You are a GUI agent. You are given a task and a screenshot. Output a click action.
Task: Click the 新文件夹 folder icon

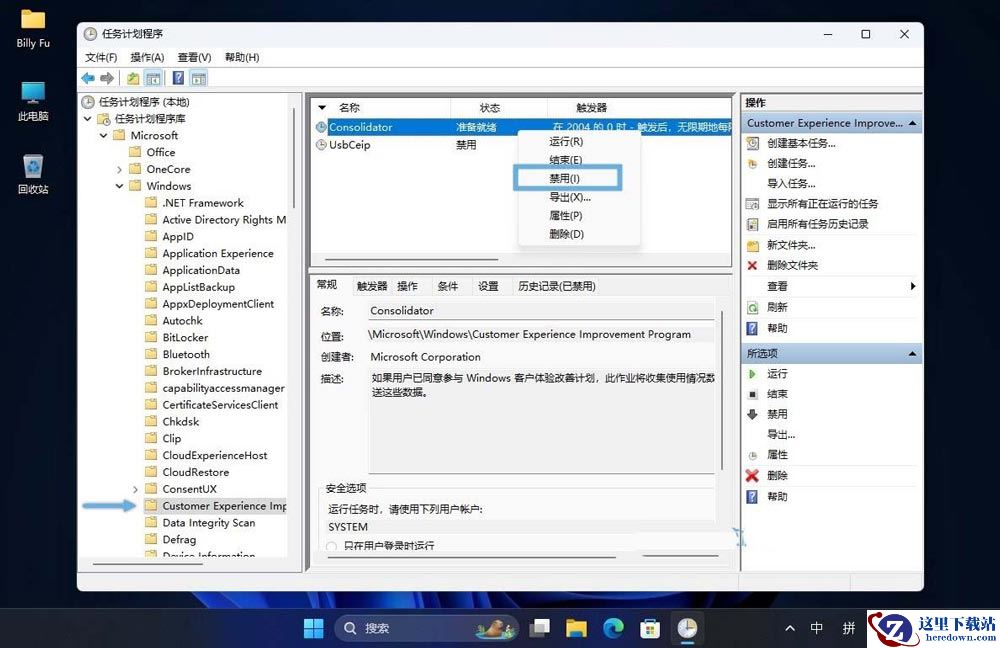pyautogui.click(x=753, y=246)
